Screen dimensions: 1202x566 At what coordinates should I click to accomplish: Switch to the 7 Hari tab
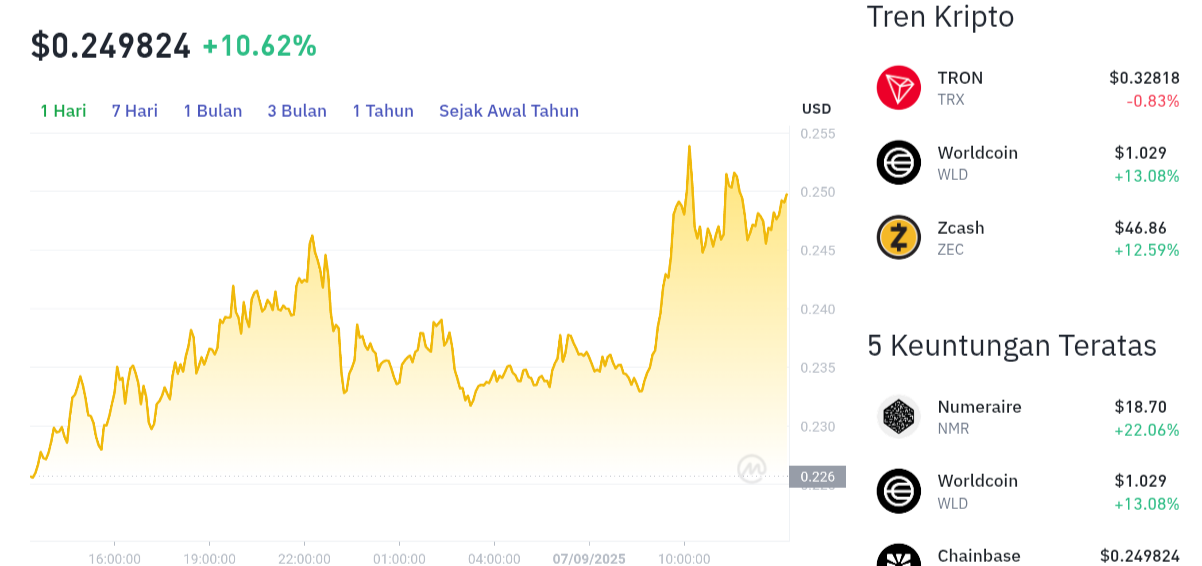(135, 111)
